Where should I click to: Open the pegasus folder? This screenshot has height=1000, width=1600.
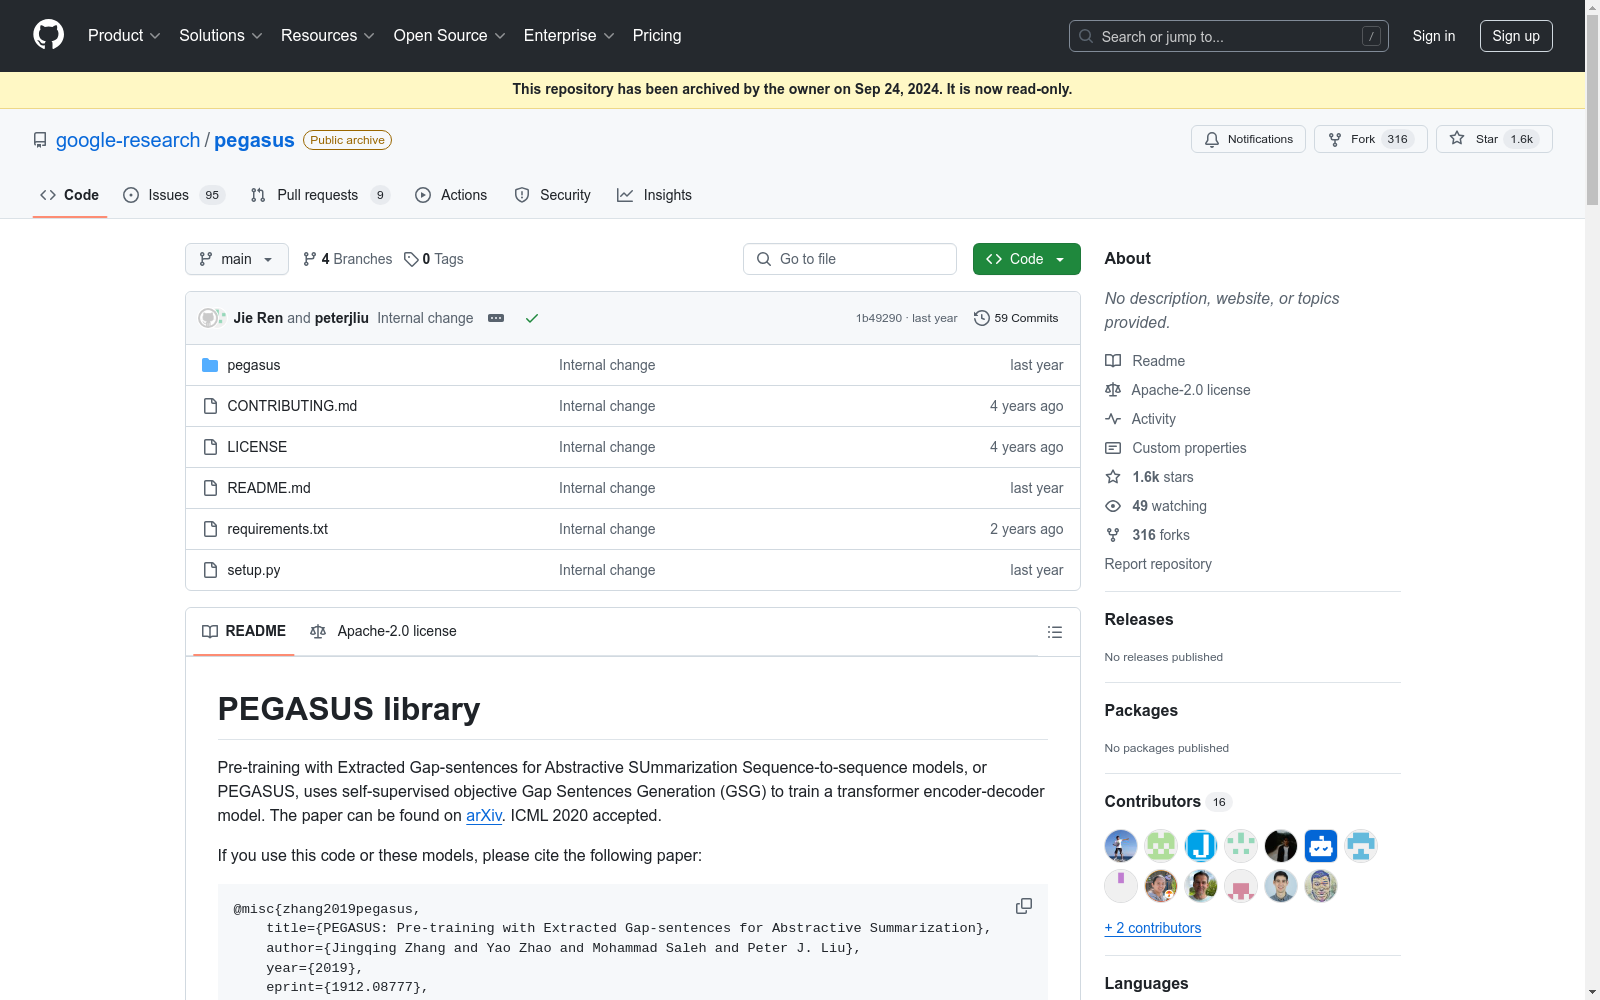click(253, 365)
